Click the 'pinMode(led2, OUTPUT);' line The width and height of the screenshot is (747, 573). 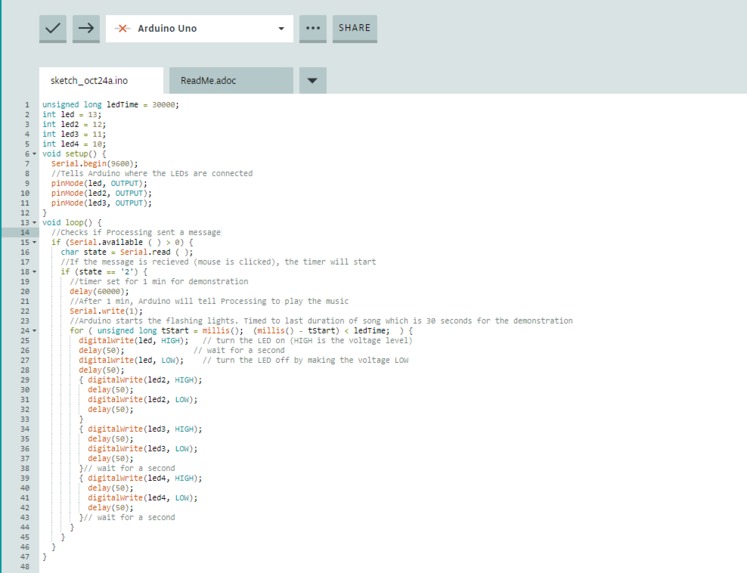click(102, 193)
